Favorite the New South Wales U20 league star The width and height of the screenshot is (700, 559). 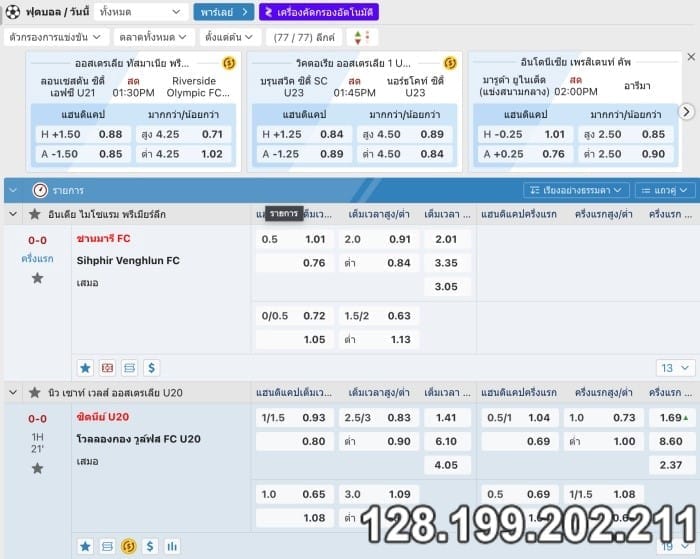pos(34,393)
